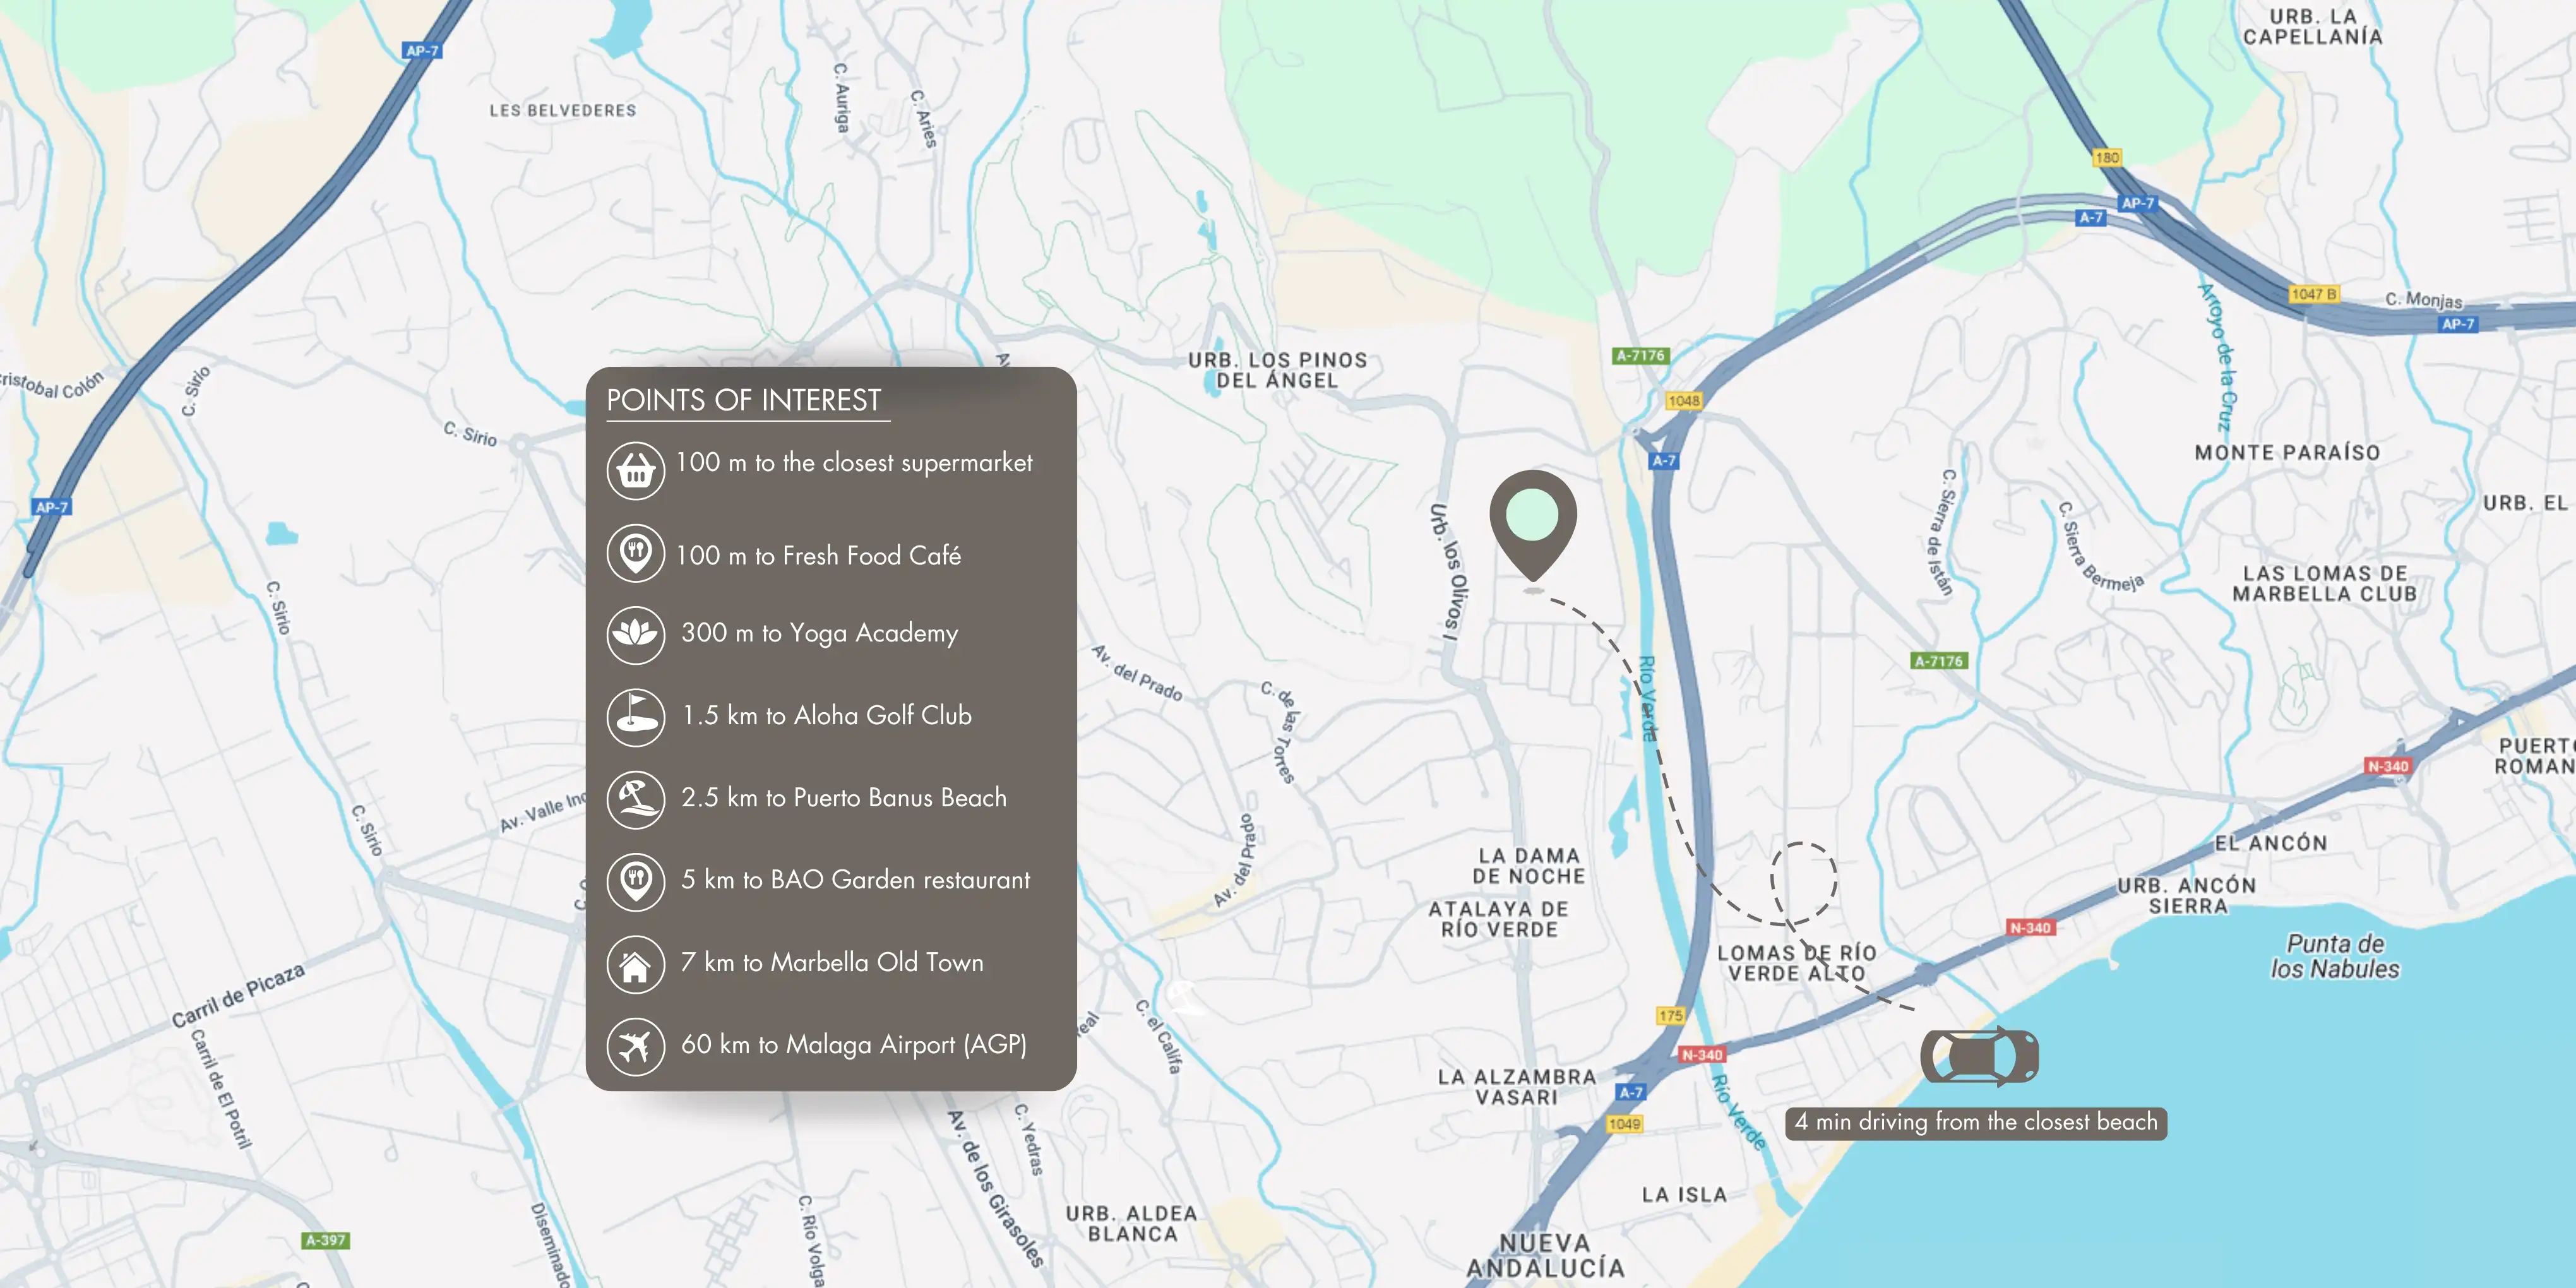This screenshot has width=2576, height=1288.
Task: Click the Marbella Old Town house icon
Action: click(x=635, y=964)
